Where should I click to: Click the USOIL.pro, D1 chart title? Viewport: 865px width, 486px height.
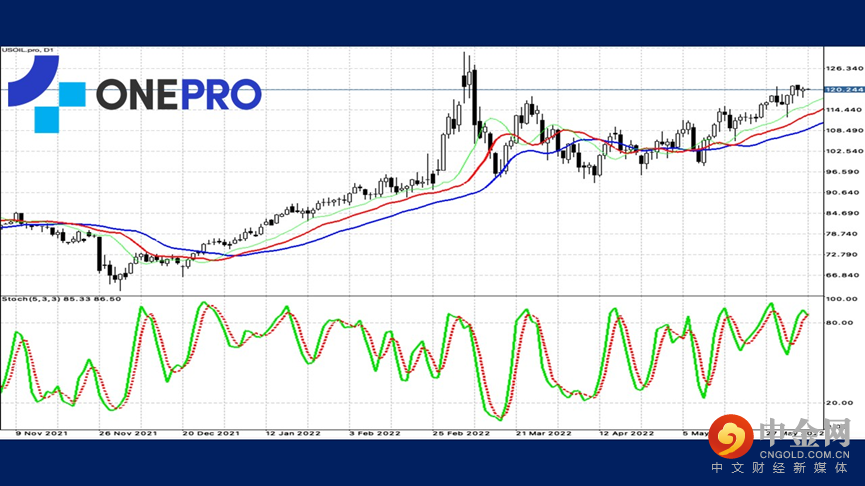point(27,50)
